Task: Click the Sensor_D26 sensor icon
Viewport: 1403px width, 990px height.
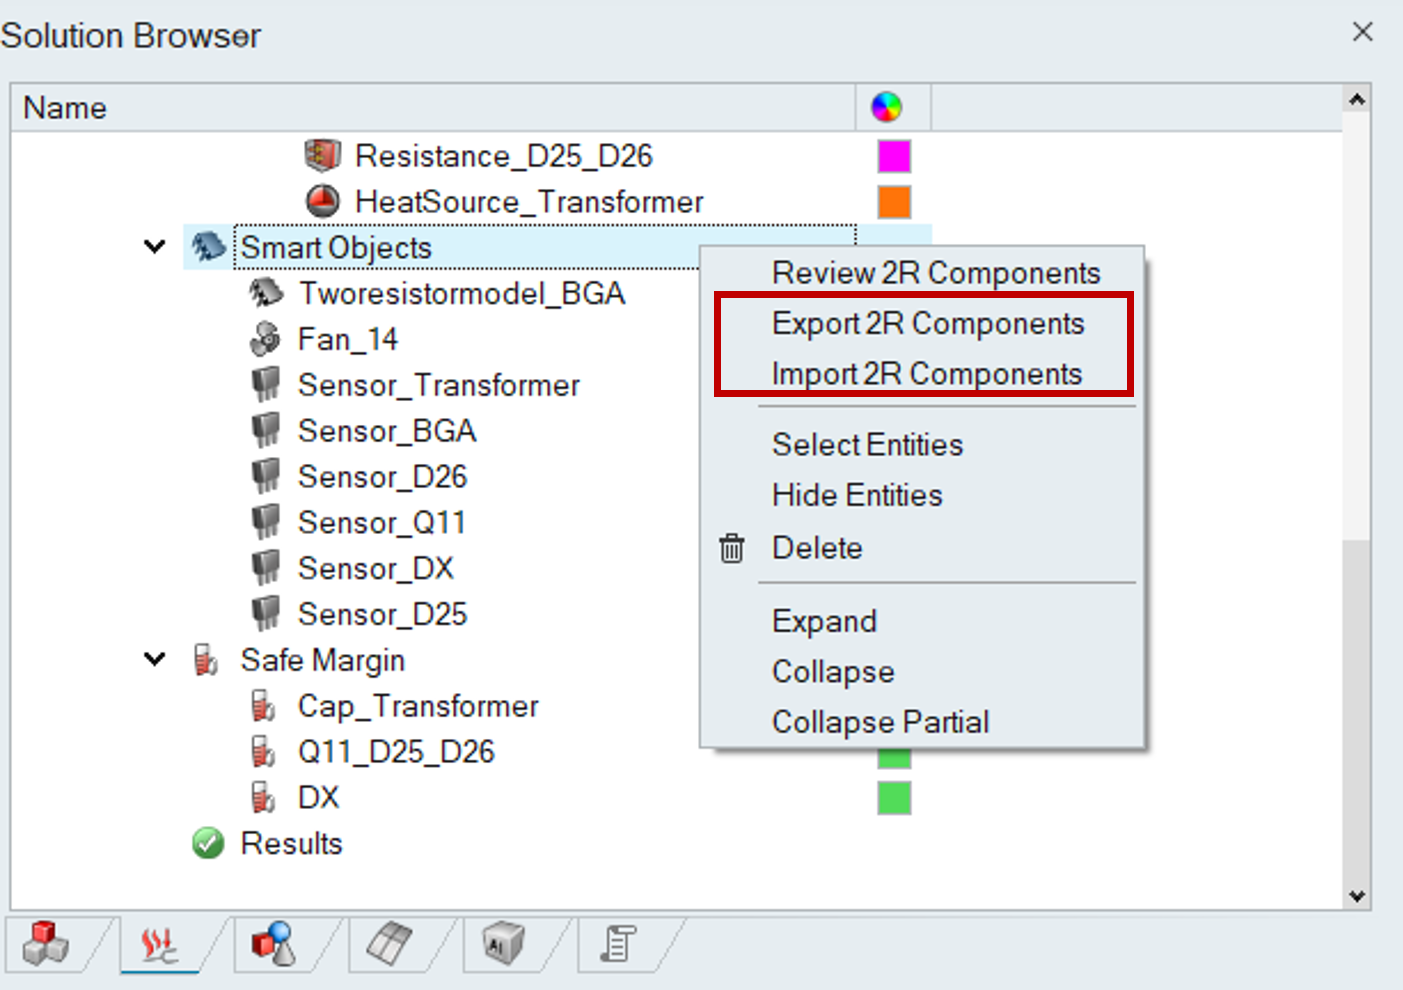Action: click(x=265, y=477)
